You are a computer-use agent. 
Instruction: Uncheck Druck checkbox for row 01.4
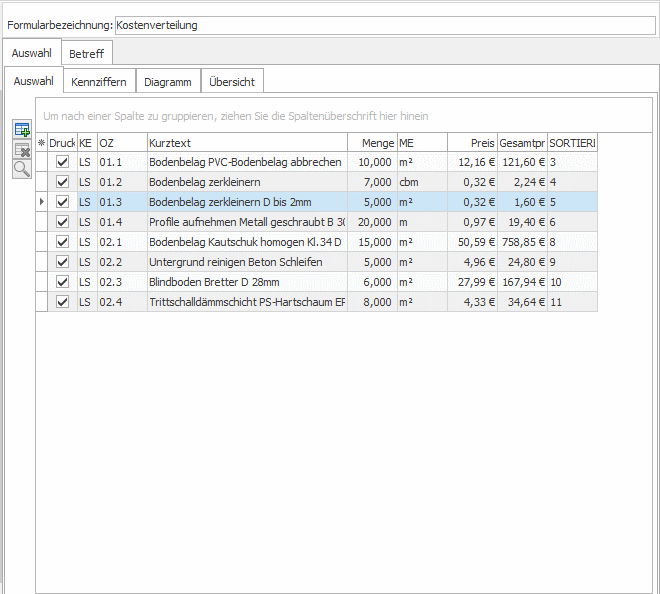click(62, 222)
